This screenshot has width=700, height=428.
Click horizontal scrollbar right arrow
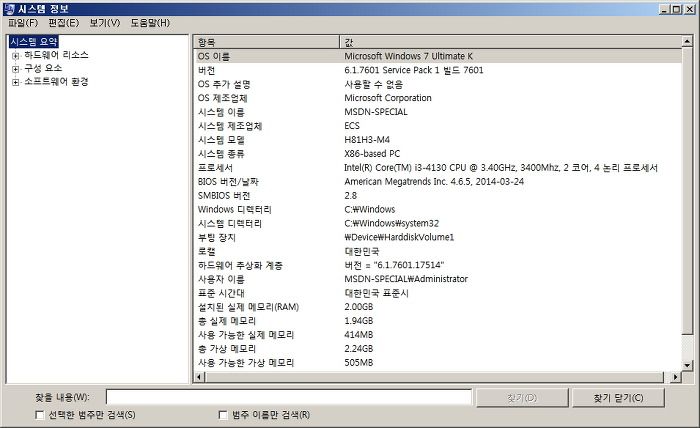pos(675,377)
